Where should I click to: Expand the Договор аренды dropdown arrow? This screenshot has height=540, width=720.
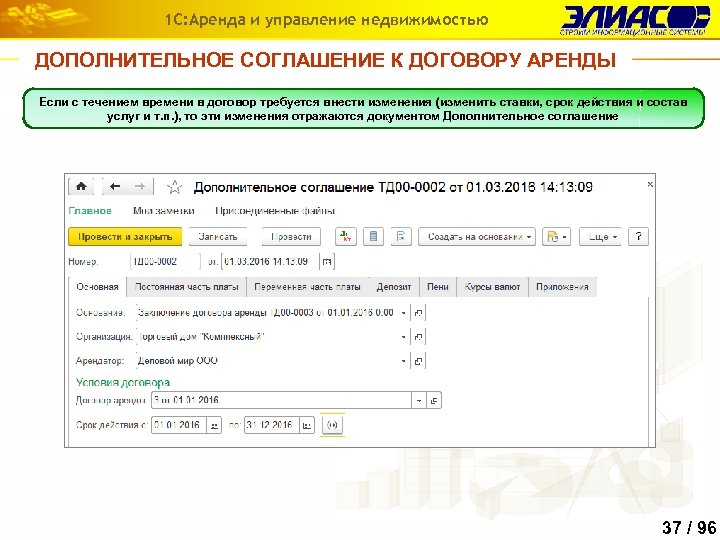[x=419, y=400]
